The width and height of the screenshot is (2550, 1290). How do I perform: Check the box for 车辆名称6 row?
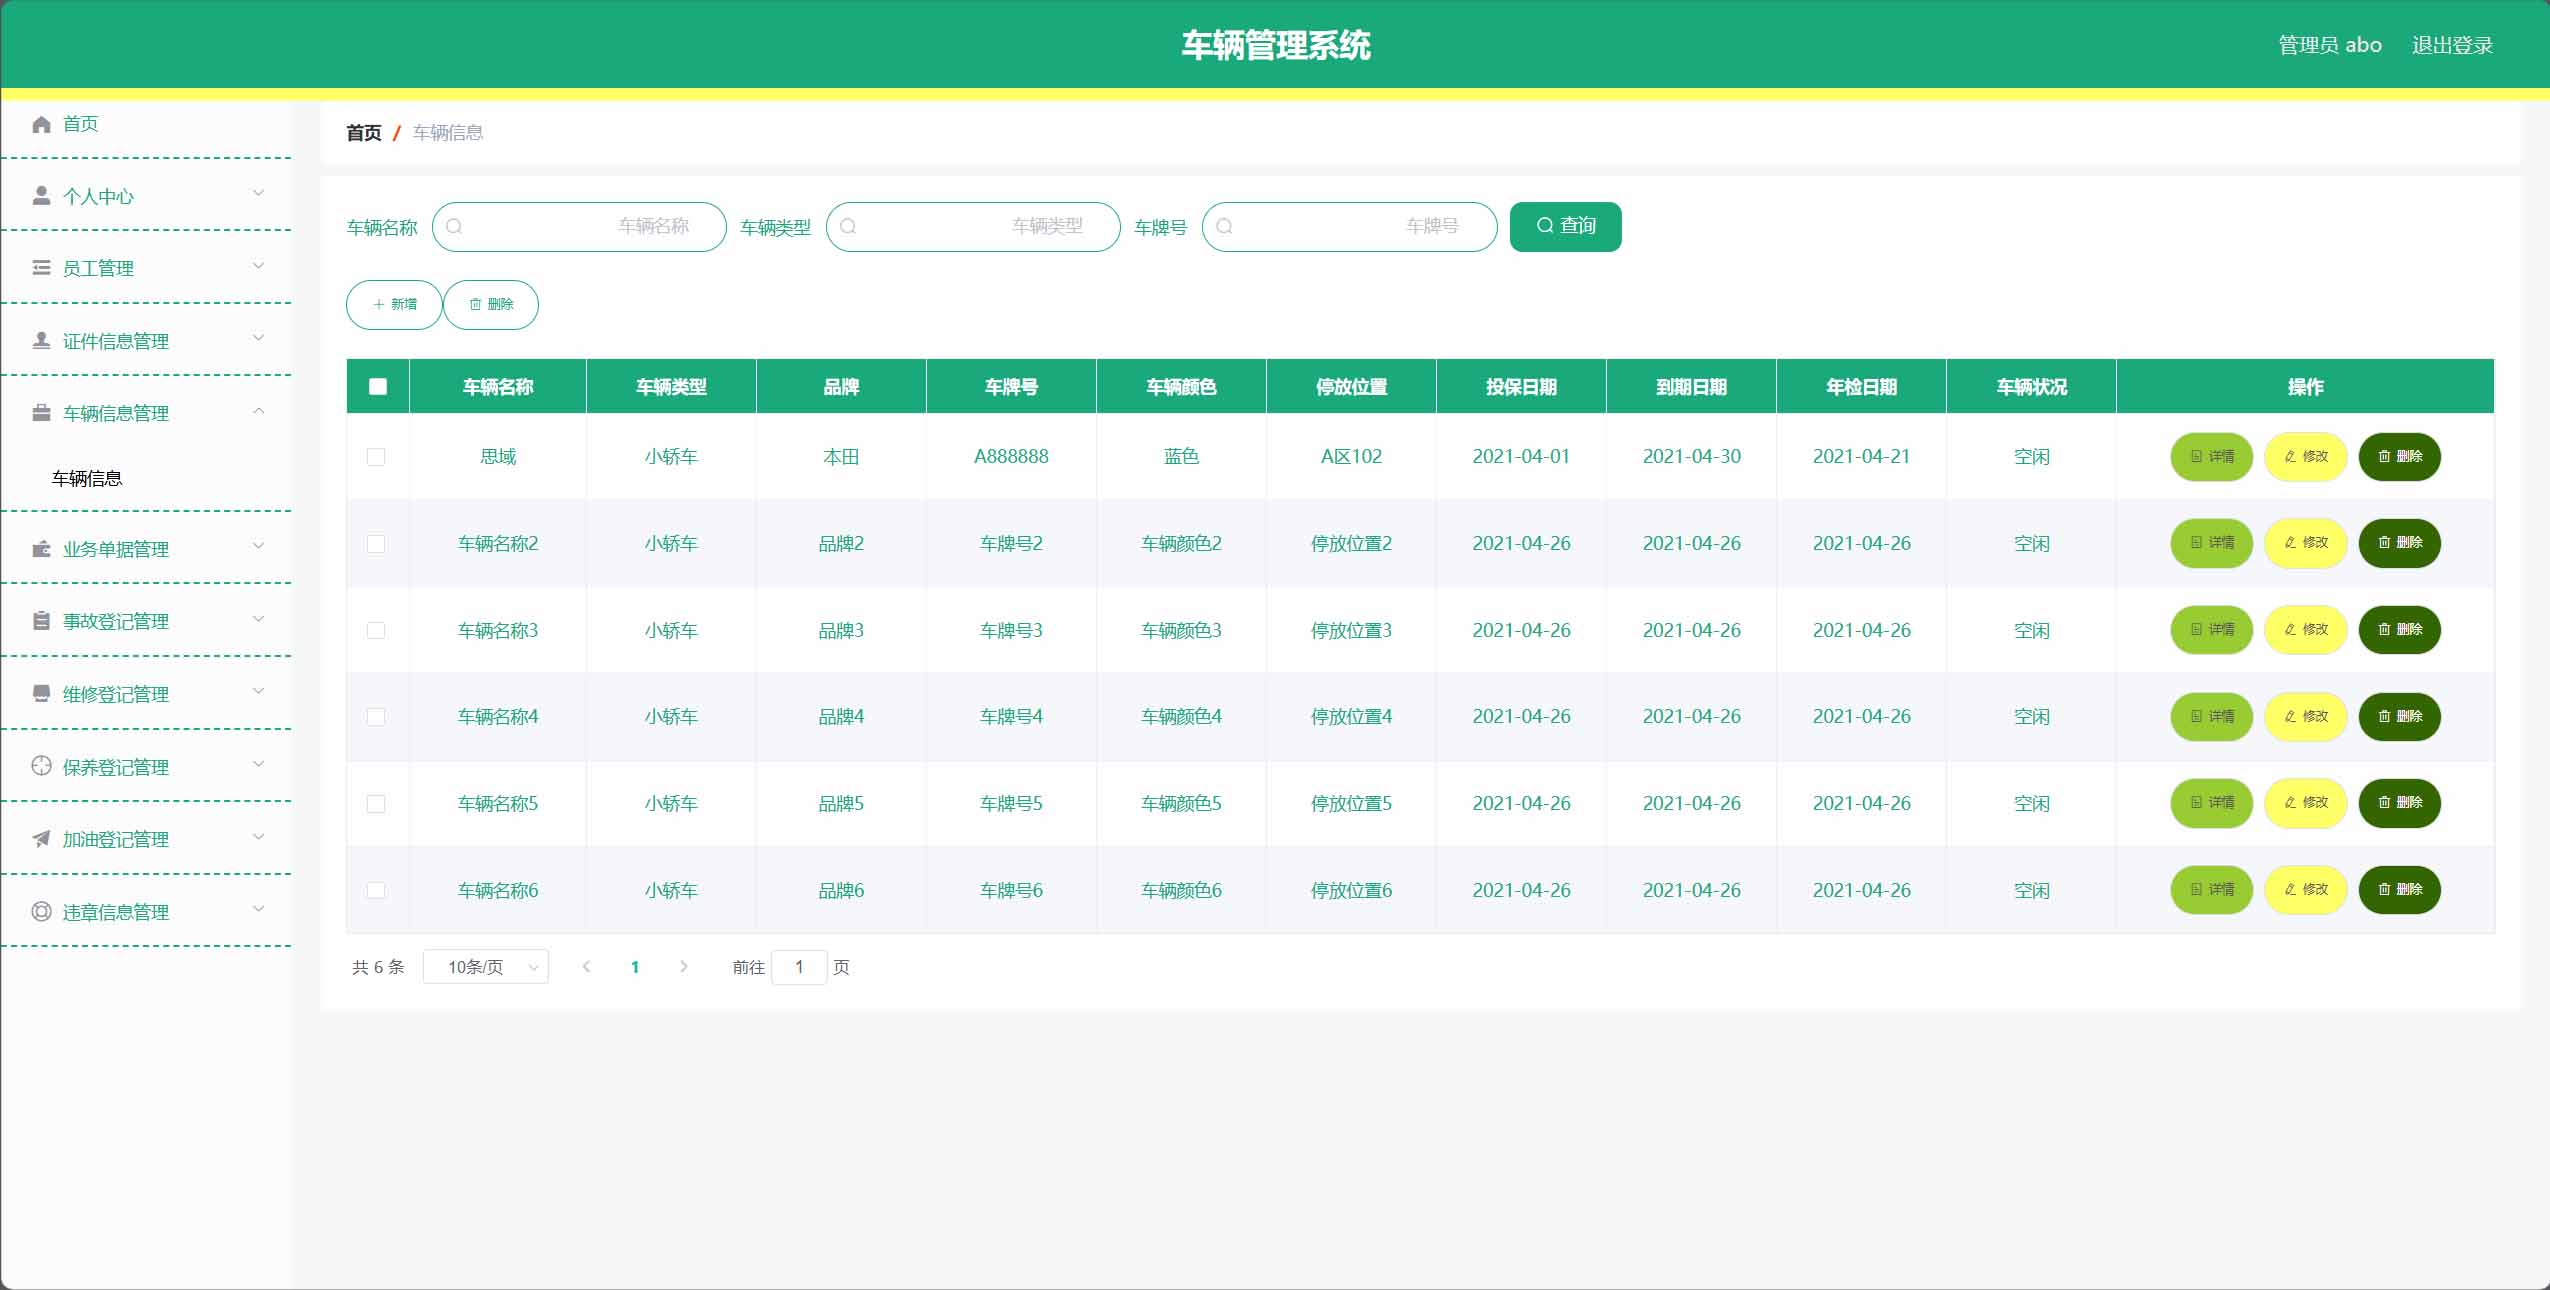click(376, 890)
